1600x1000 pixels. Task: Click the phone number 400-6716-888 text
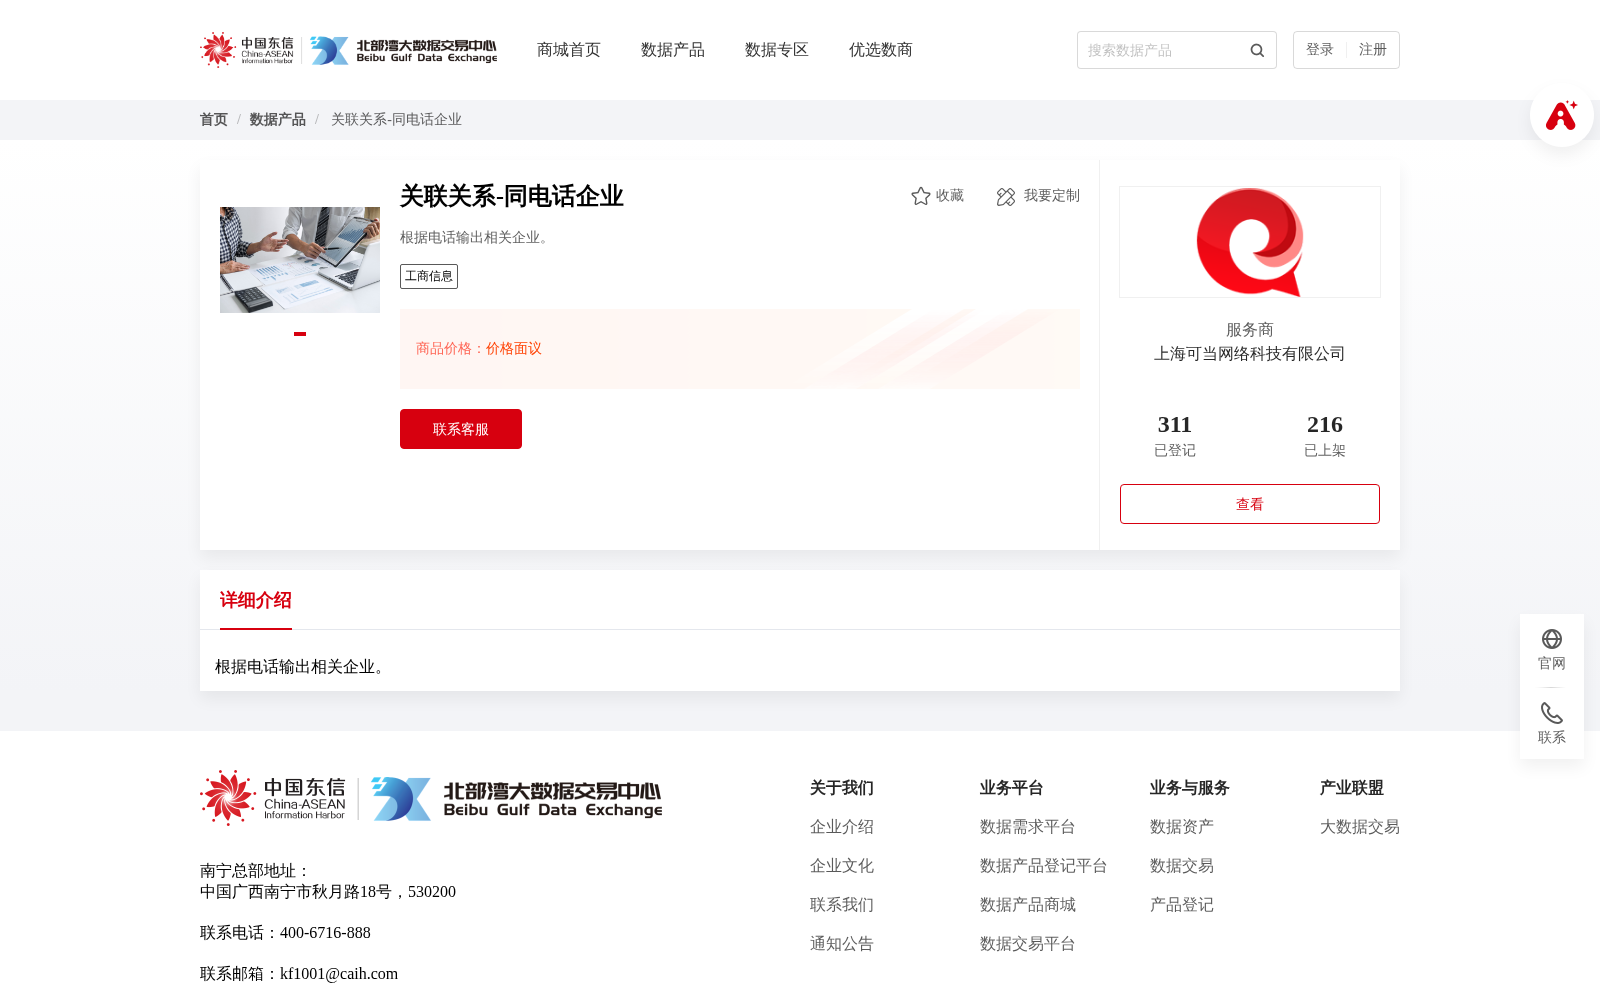[325, 933]
